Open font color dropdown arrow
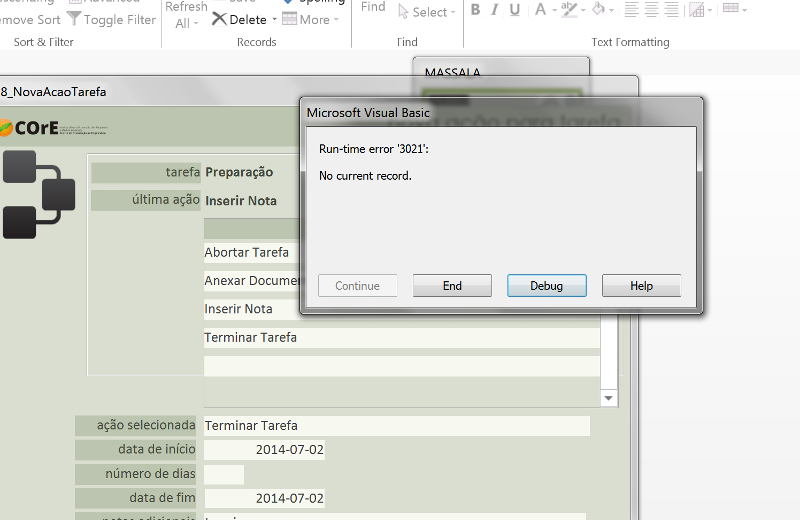800x520 pixels. [x=554, y=10]
